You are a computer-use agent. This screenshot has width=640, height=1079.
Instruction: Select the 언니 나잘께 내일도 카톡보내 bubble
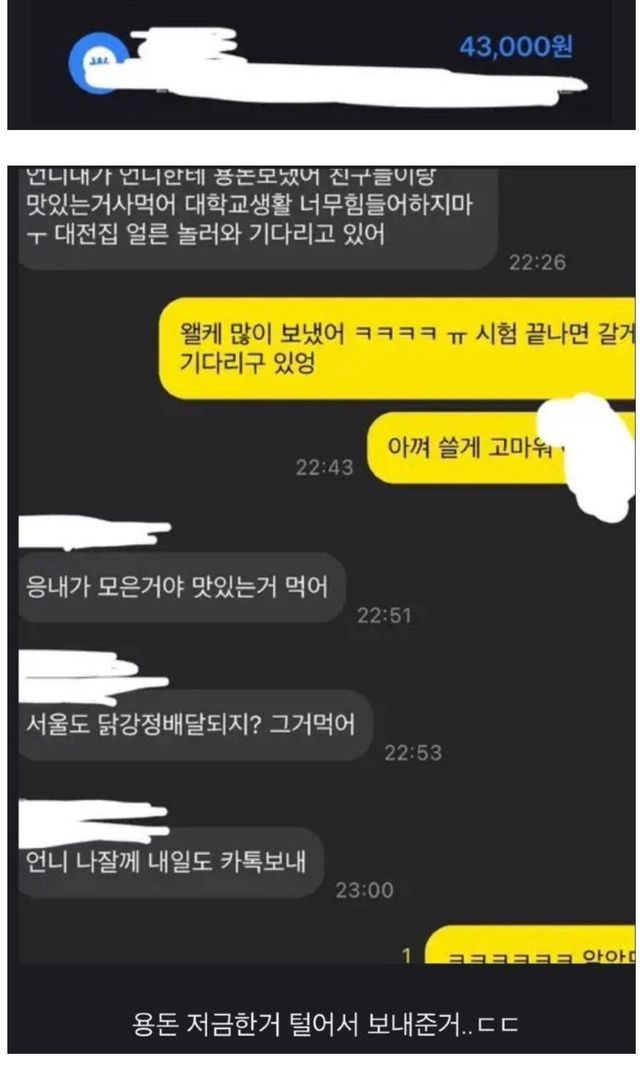pyautogui.click(x=171, y=862)
